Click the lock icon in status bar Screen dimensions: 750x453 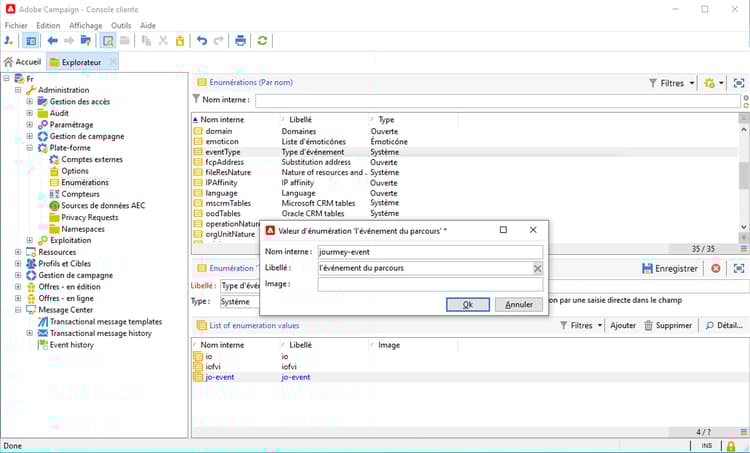(731, 446)
